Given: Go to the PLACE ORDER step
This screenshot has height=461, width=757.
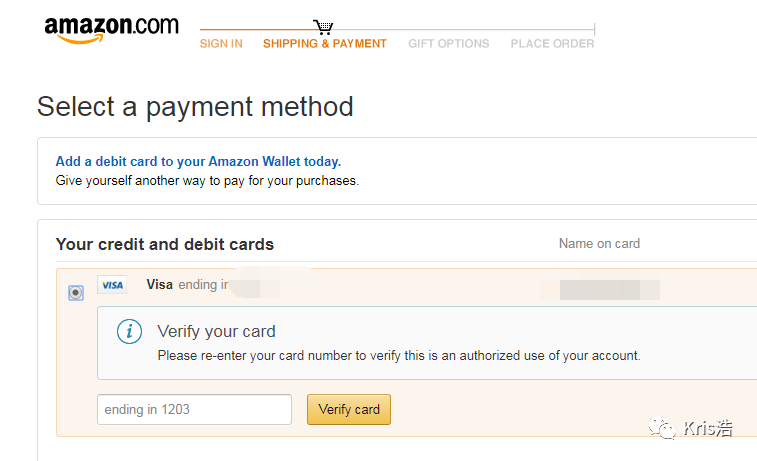Looking at the screenshot, I should tap(552, 44).
